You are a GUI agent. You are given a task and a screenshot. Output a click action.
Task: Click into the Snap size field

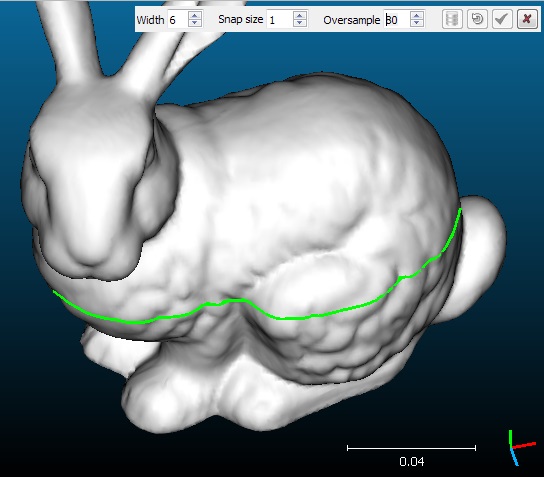pos(280,19)
